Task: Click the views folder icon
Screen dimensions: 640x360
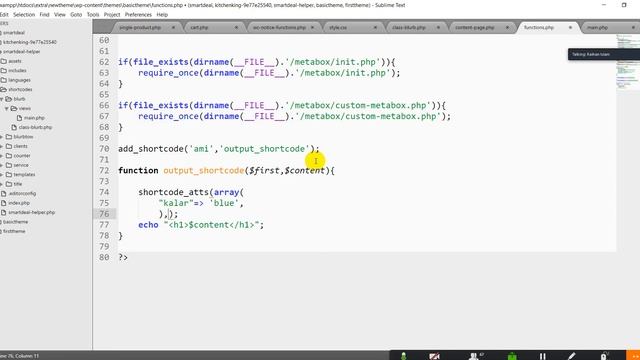Action: [14, 108]
